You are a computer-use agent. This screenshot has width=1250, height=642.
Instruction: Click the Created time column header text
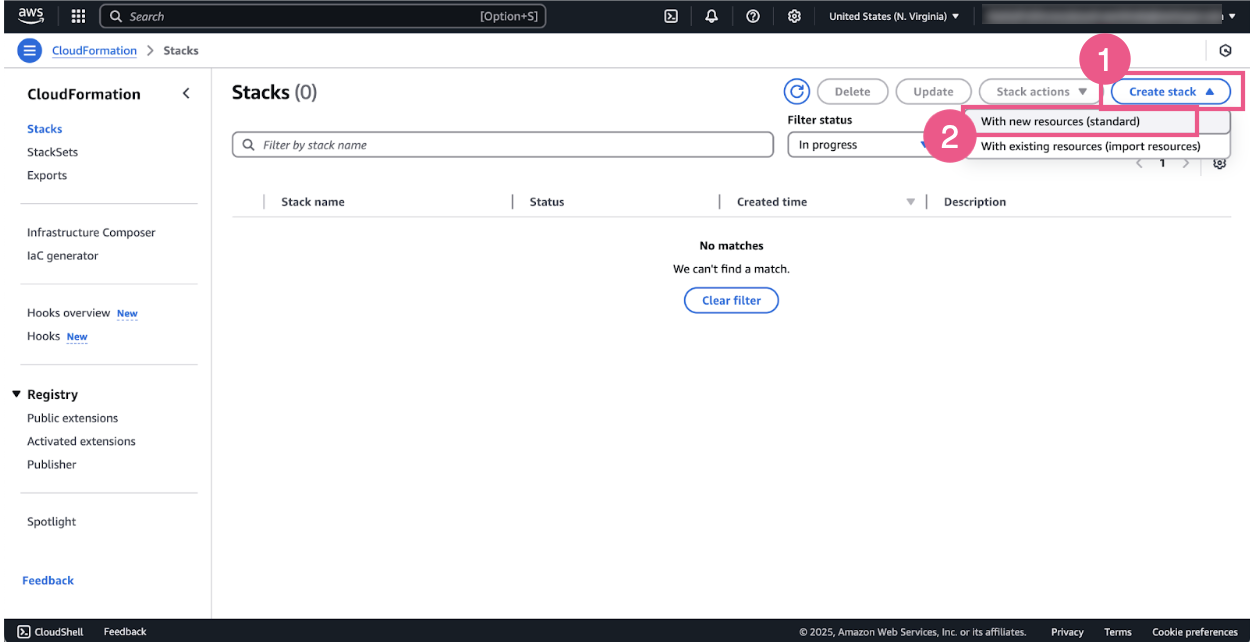pyautogui.click(x=772, y=202)
